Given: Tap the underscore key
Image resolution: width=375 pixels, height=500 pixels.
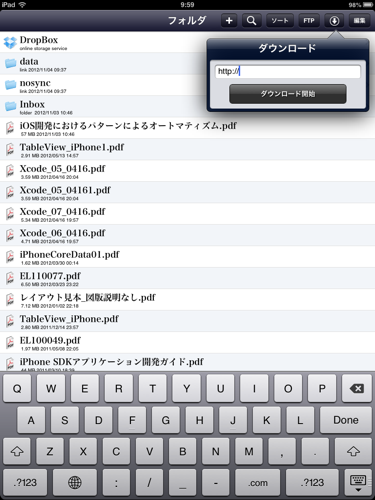Looking at the screenshot, I should click(x=183, y=482).
